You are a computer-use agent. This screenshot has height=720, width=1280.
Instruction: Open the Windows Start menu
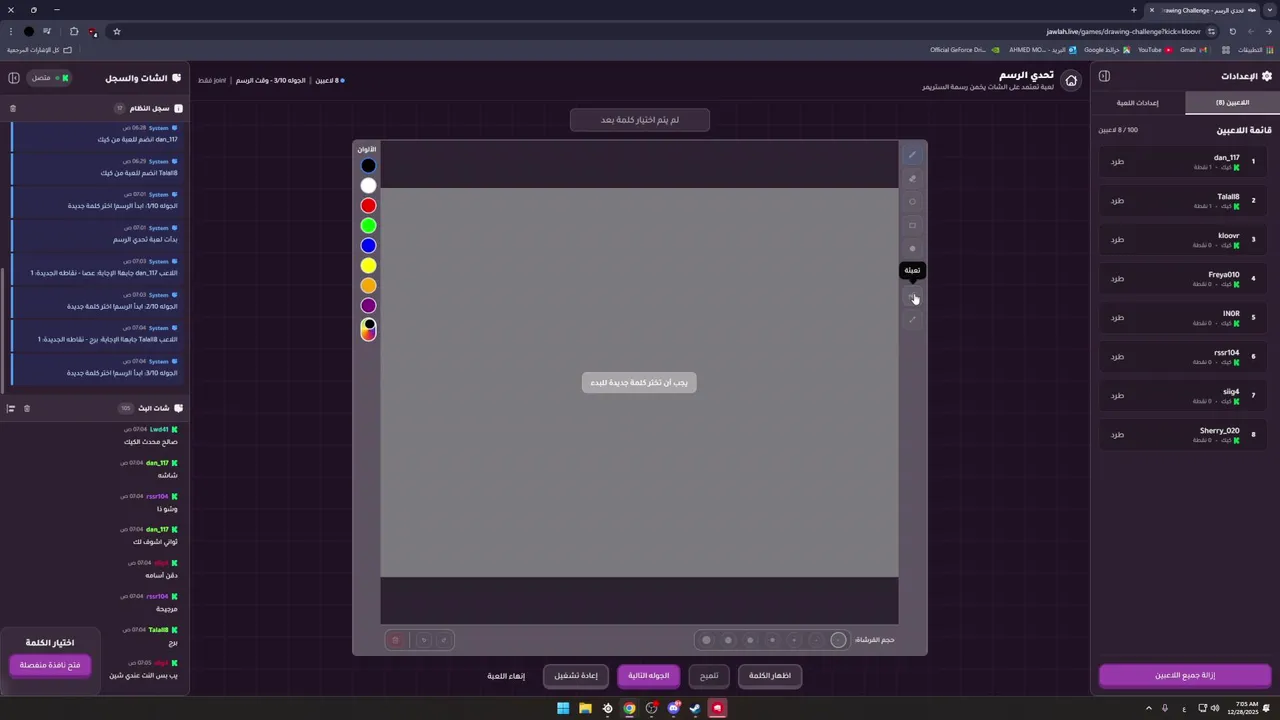click(563, 708)
